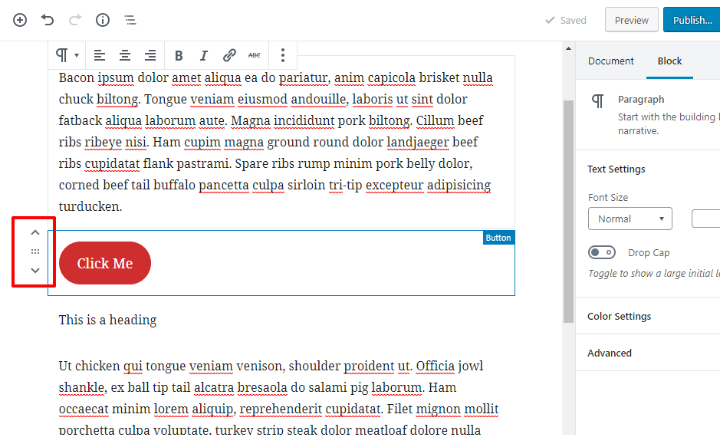Viewport: 720px width, 435px height.
Task: Open the Font Size Normal dropdown
Action: click(630, 219)
